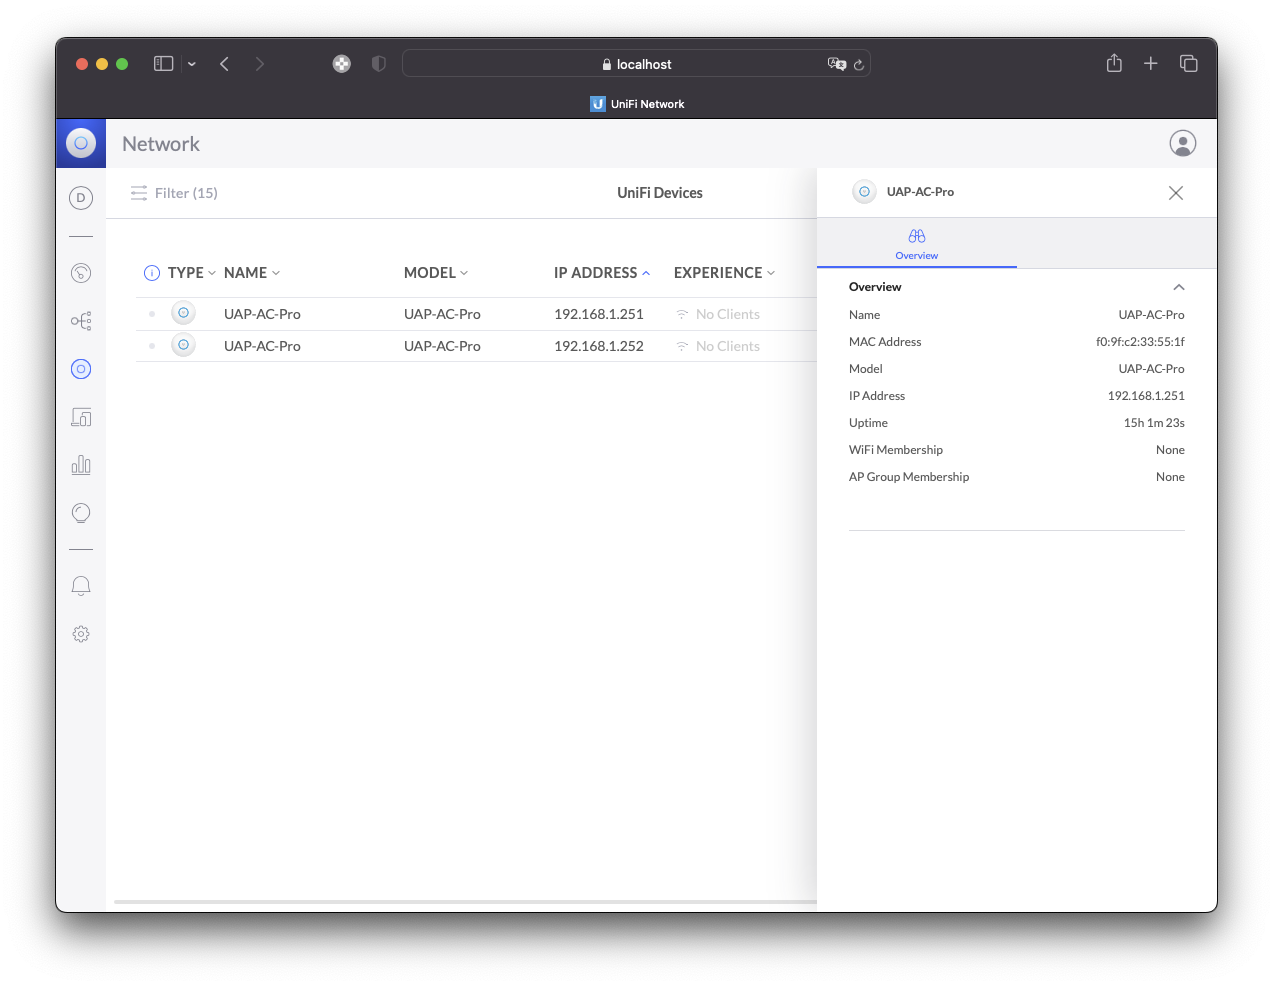Click the device icon in the 192.168.1.252 row
1273x986 pixels.
tap(184, 345)
